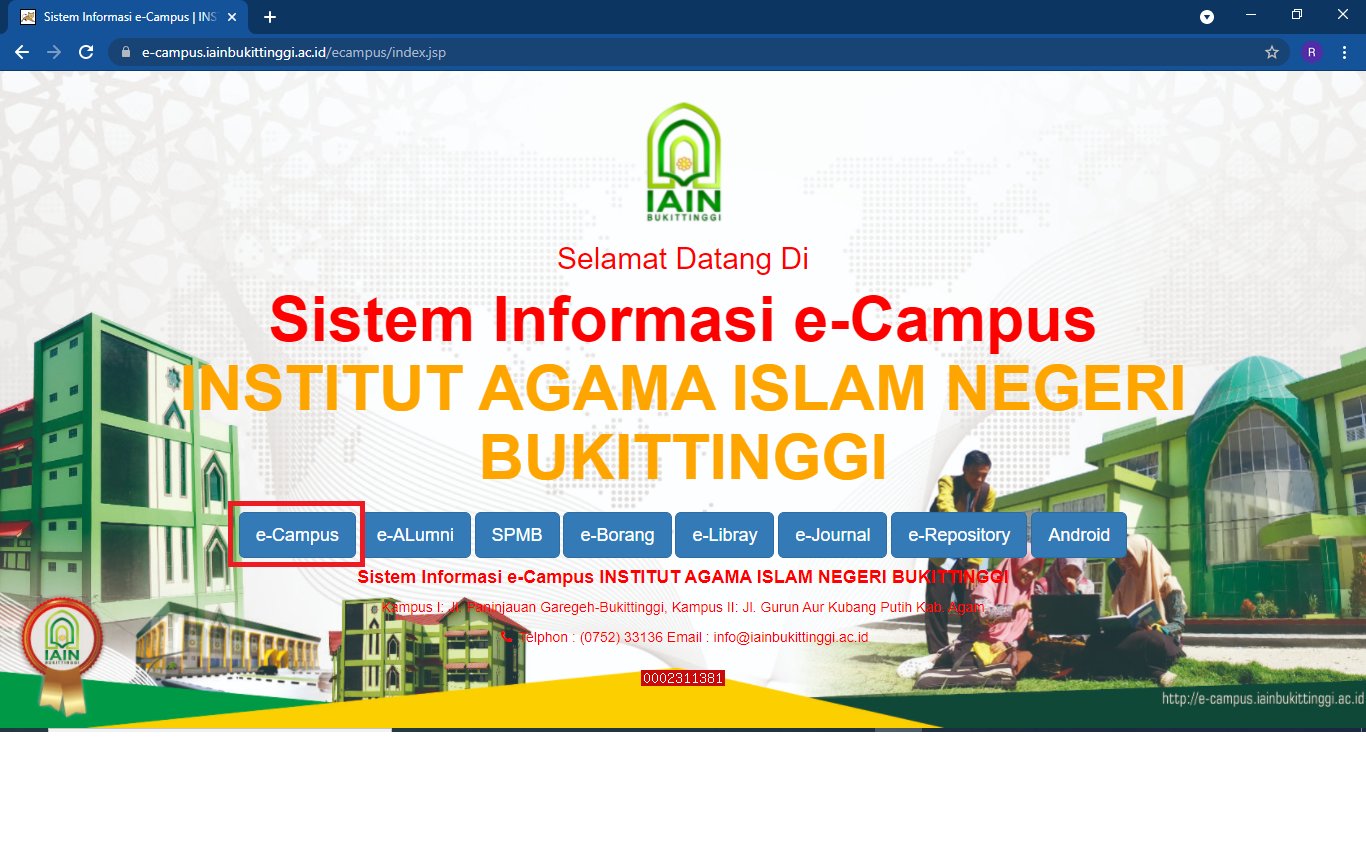1366x862 pixels.
Task: Select the Sistem Informasi e-Campus browser tab
Action: [127, 17]
